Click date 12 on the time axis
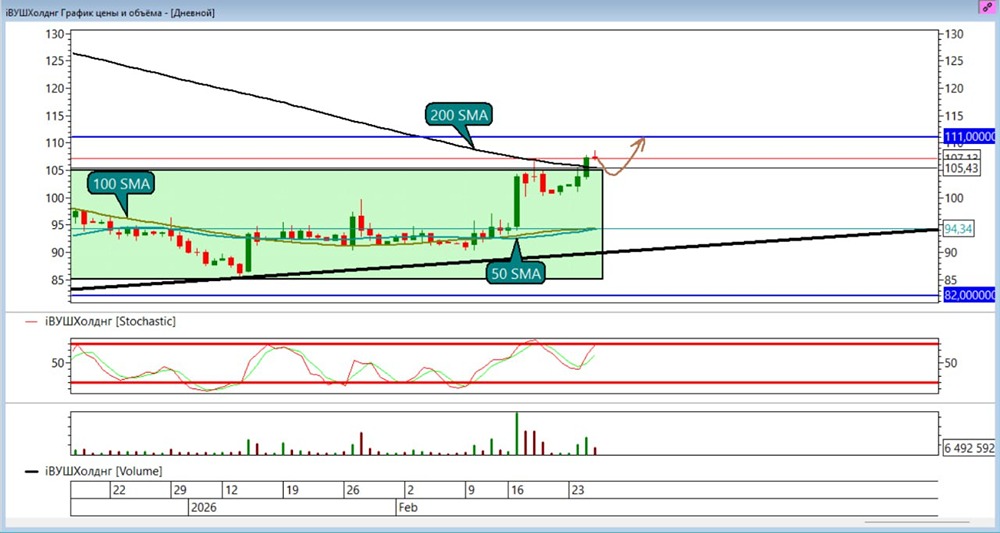Screen dimensions: 1000x533 coord(230,490)
